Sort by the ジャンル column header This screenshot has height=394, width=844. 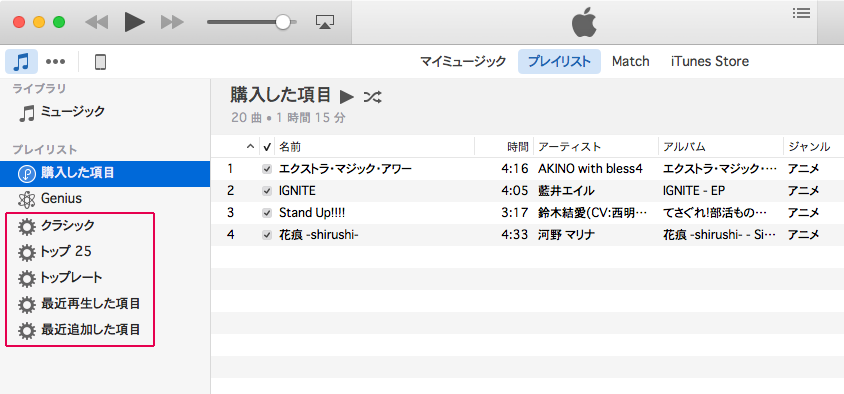tap(808, 146)
